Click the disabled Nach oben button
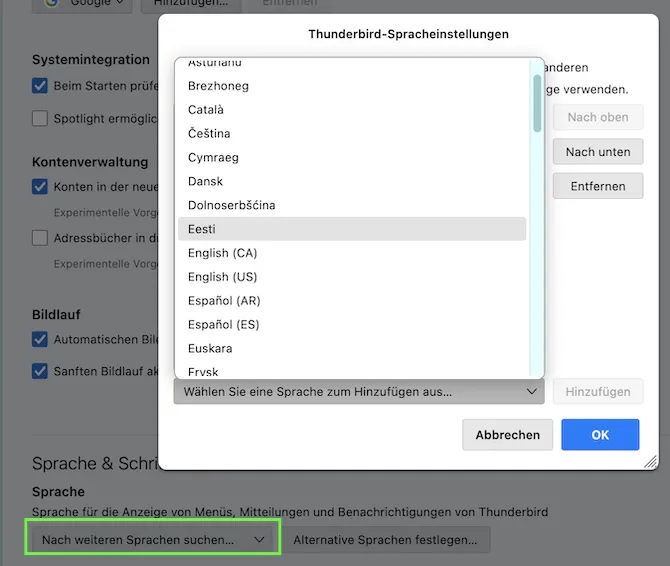 pyautogui.click(x=598, y=117)
